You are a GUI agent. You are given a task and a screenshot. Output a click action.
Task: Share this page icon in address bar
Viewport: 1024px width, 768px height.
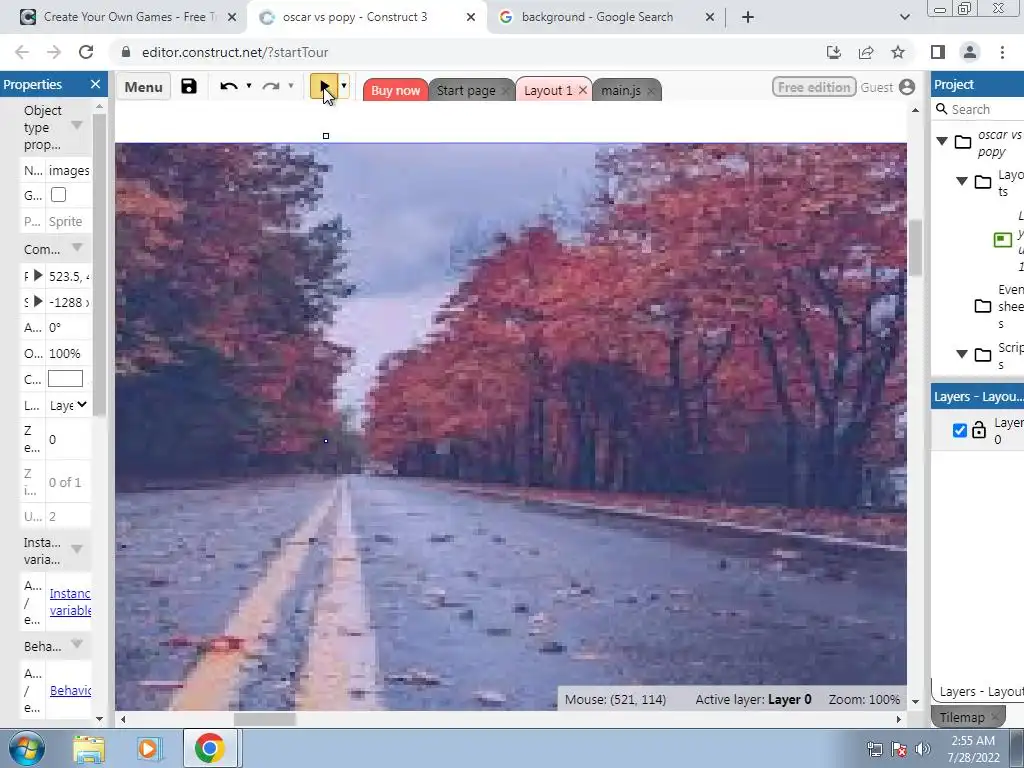point(866,52)
